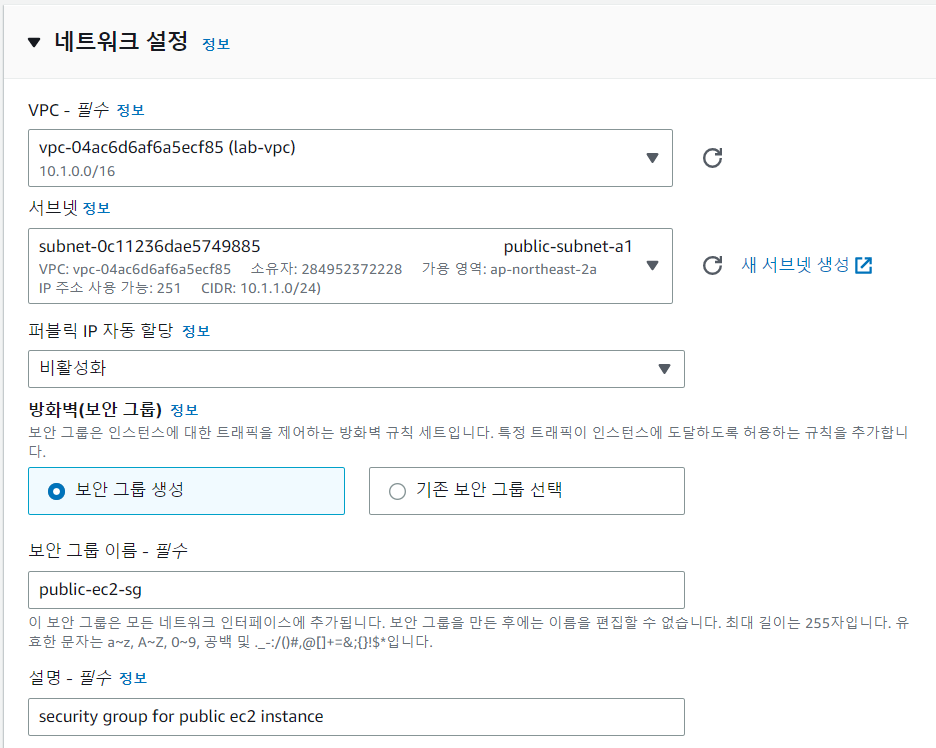The image size is (936, 748).
Task: Click the external link icon beside 새 서브넷 생성
Action: [x=862, y=264]
